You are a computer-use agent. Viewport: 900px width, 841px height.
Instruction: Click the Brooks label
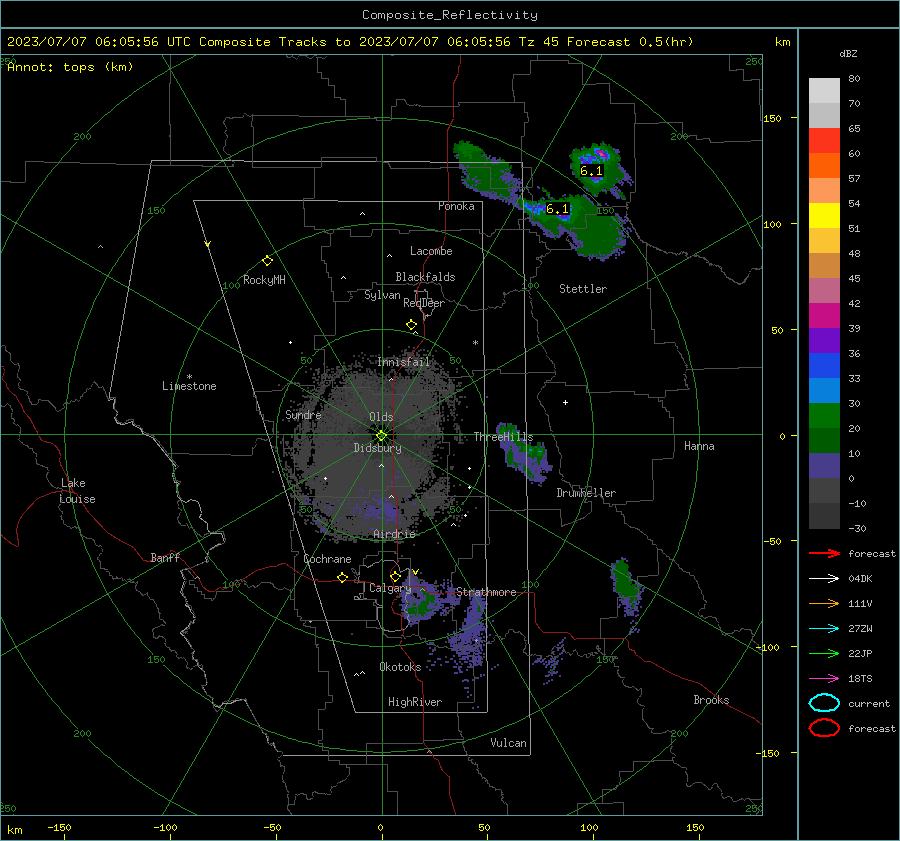(x=711, y=700)
